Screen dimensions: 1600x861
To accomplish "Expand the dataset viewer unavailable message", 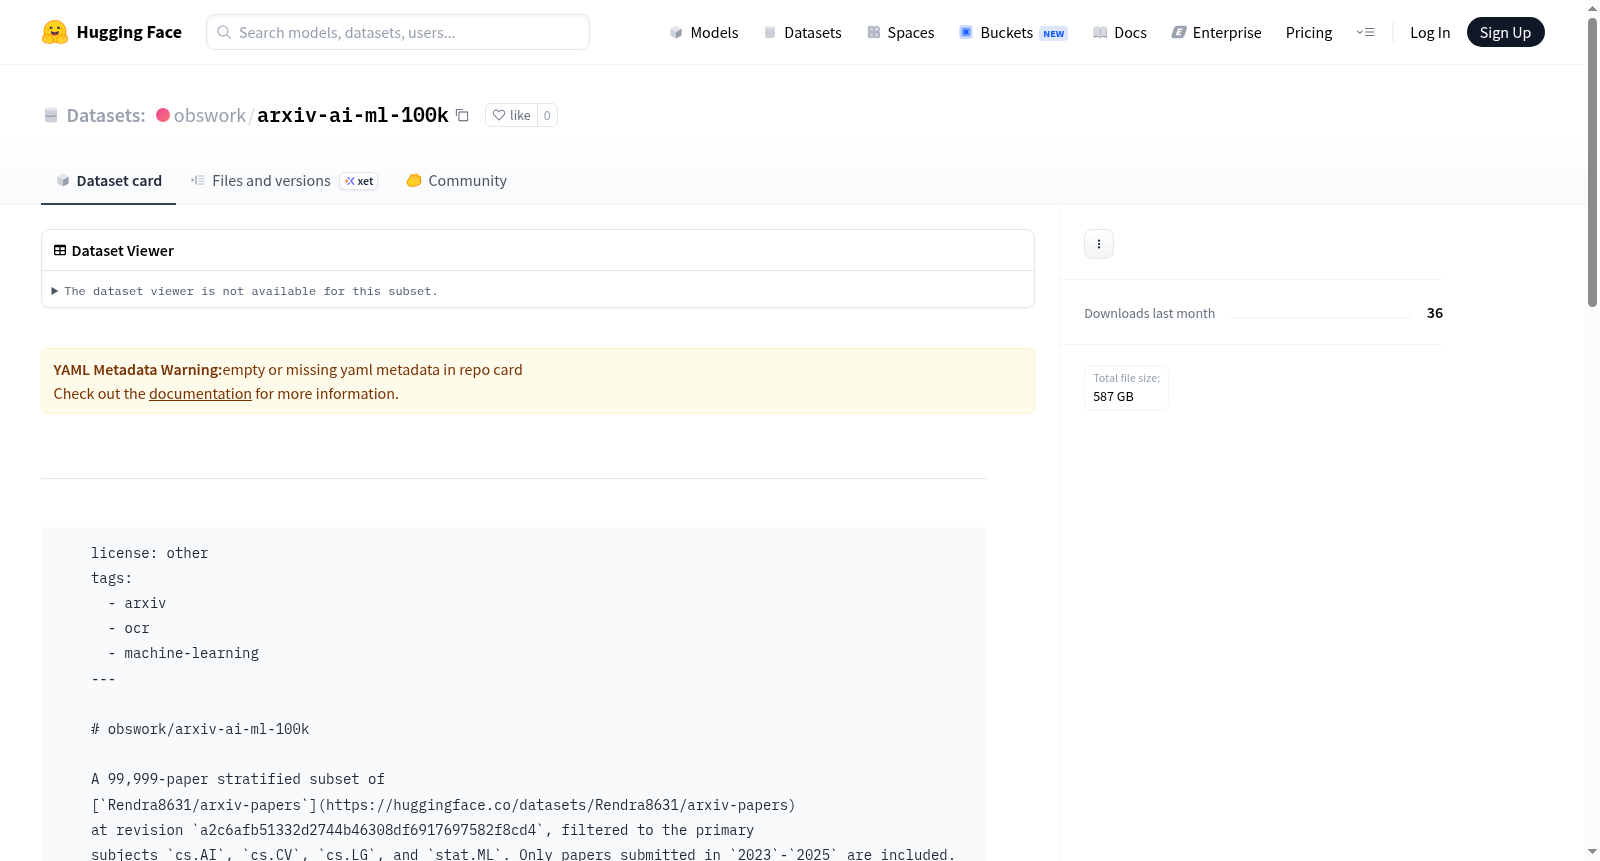I will [245, 291].
